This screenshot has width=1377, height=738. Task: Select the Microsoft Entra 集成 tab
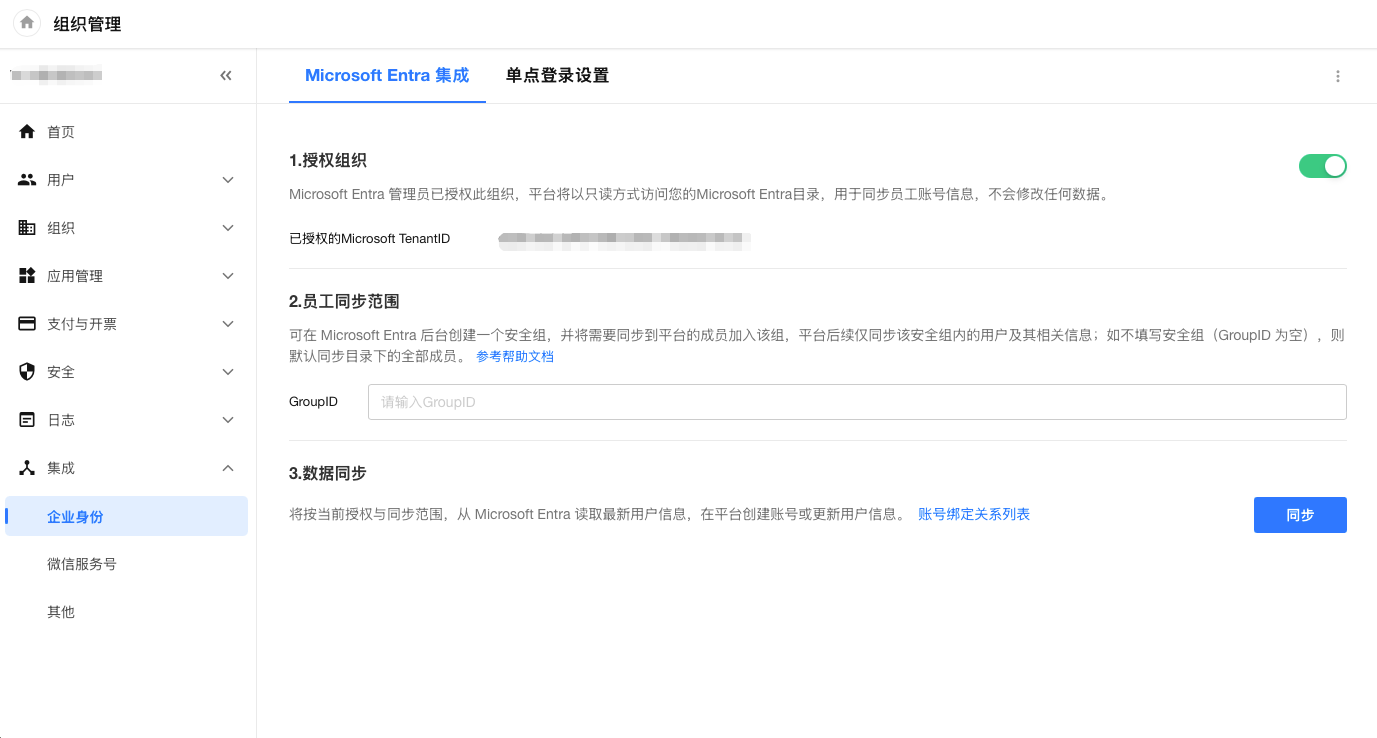click(x=387, y=76)
